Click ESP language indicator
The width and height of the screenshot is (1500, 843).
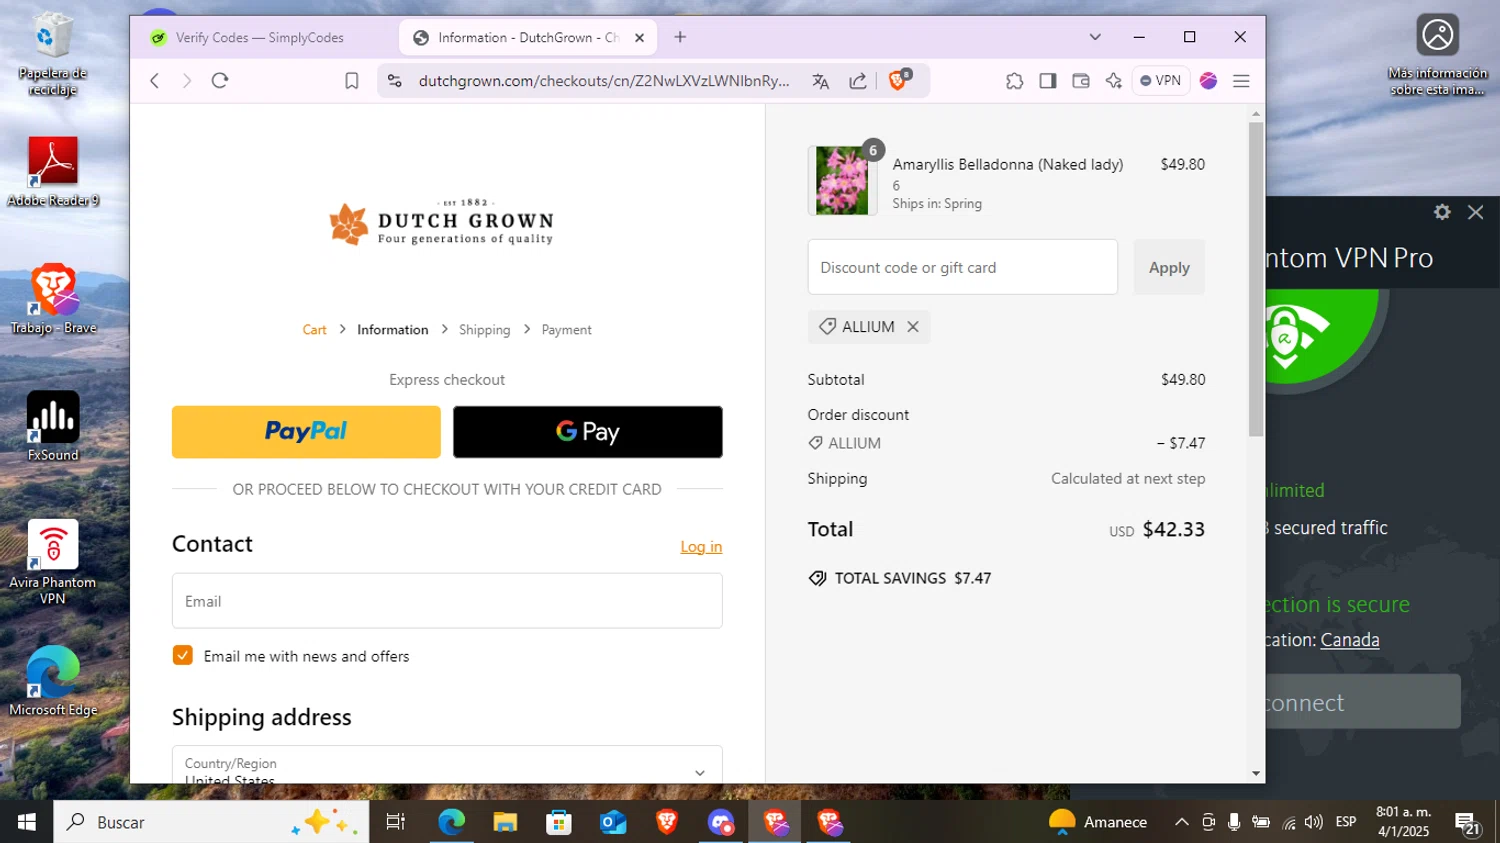(1346, 822)
